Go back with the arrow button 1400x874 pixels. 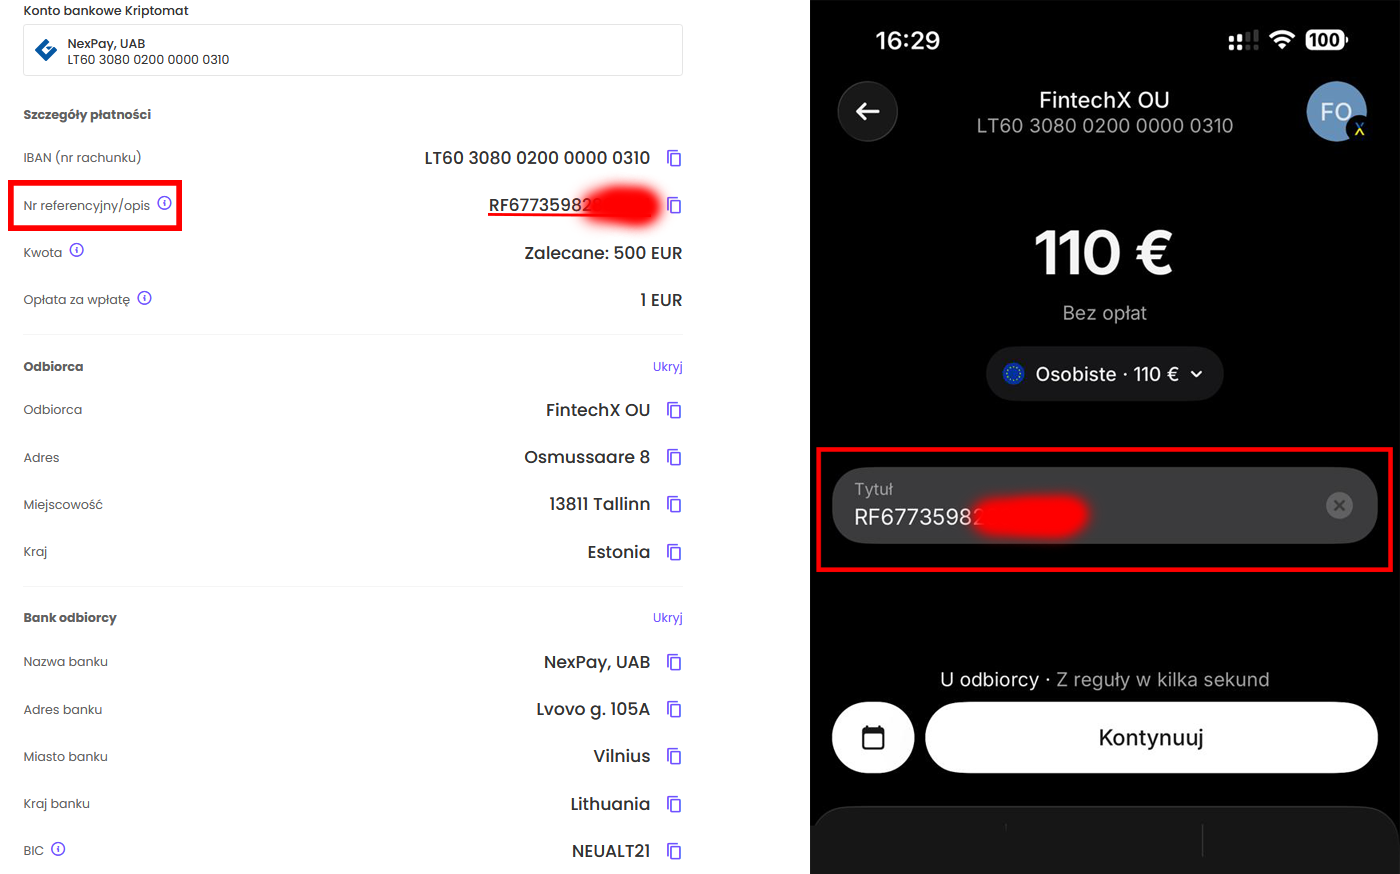tap(867, 111)
